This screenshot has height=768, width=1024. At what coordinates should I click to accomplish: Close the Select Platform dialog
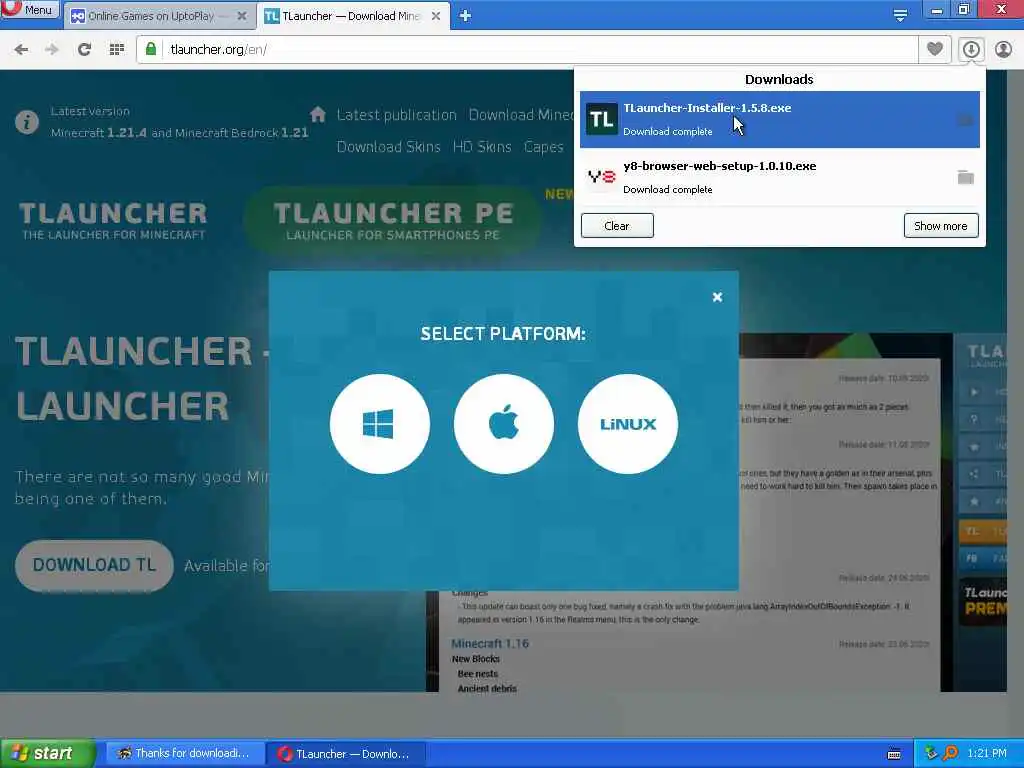[717, 297]
